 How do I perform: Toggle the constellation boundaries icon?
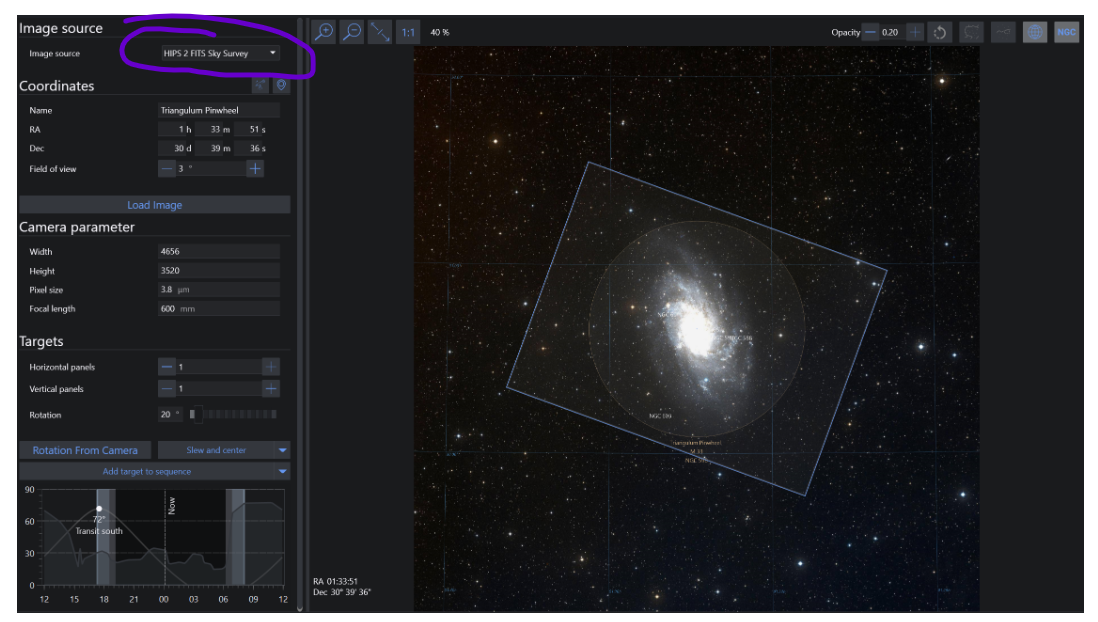[971, 32]
